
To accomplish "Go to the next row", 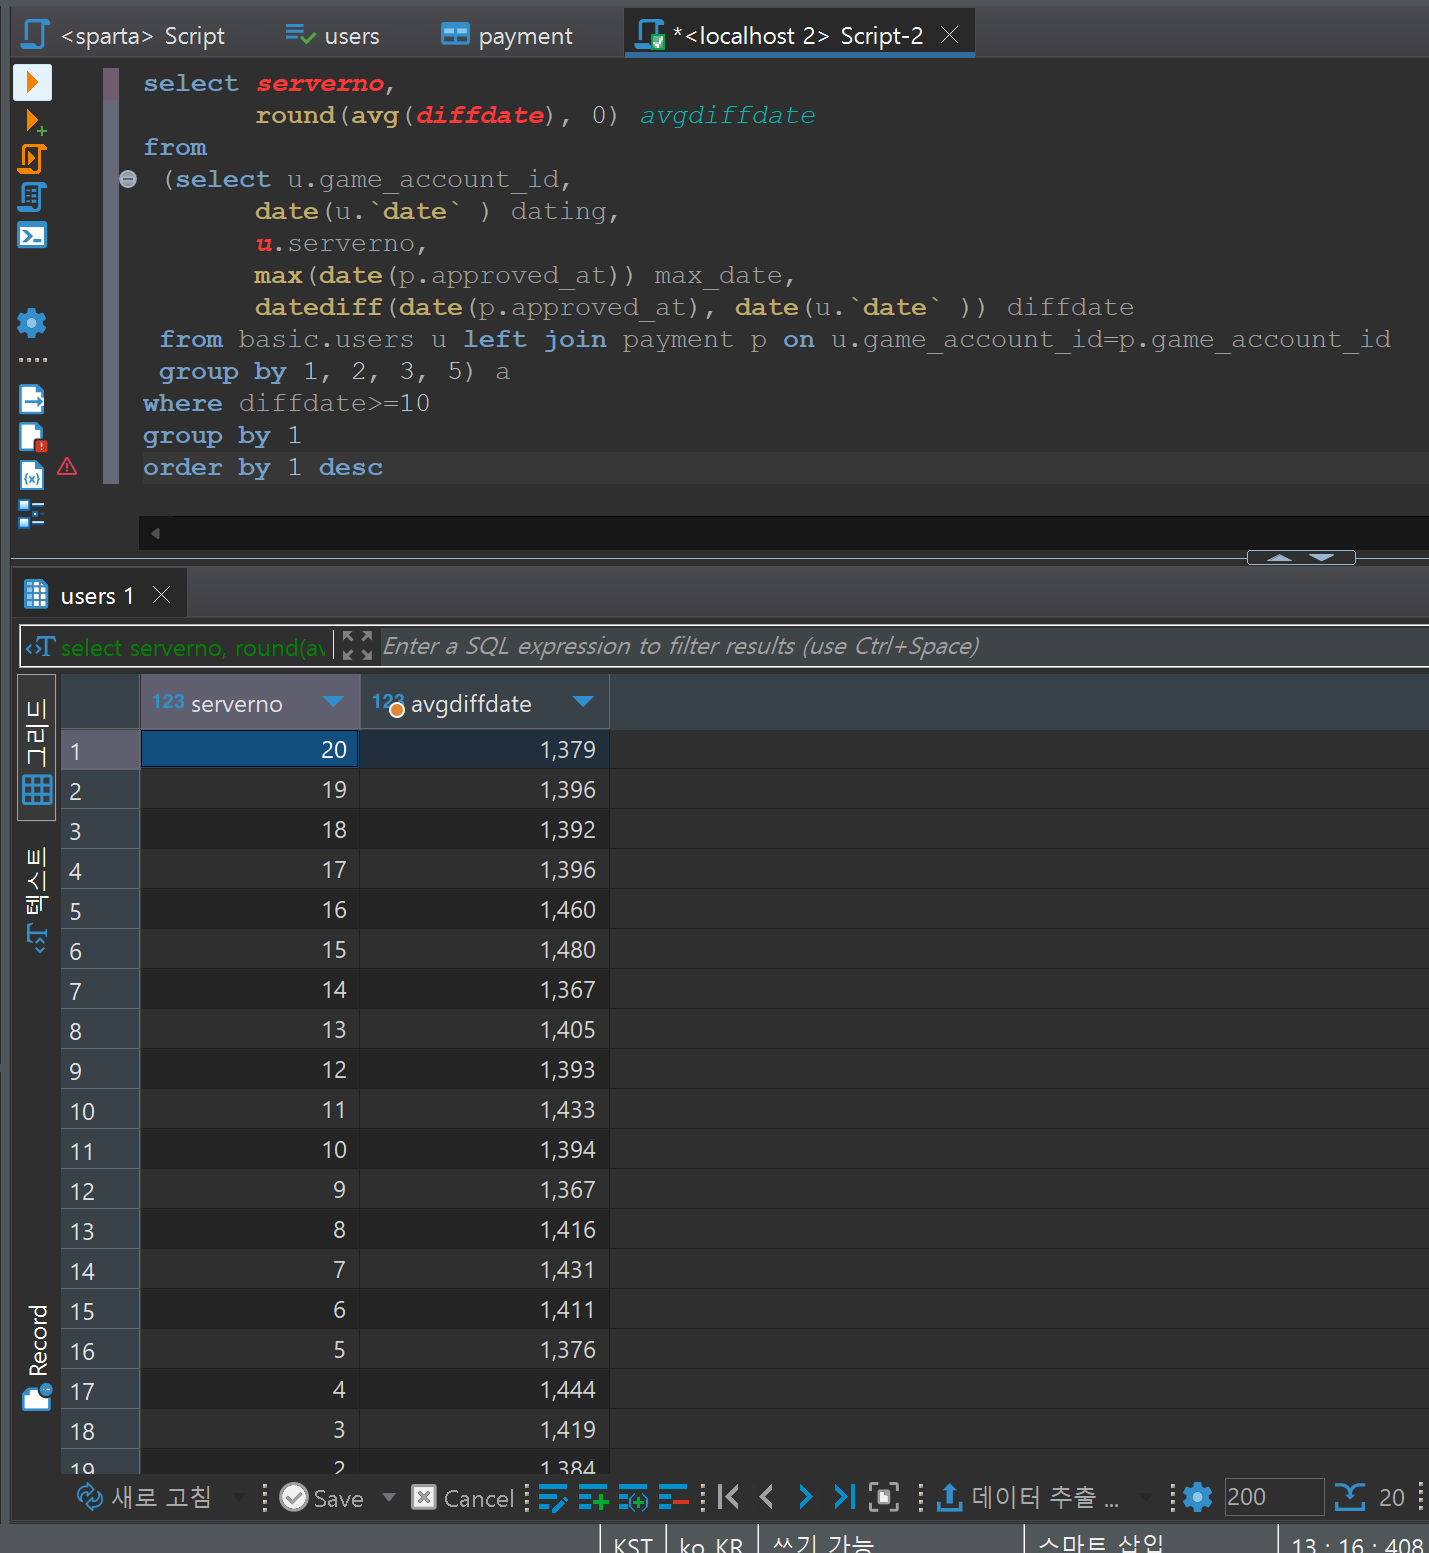I will click(805, 1497).
